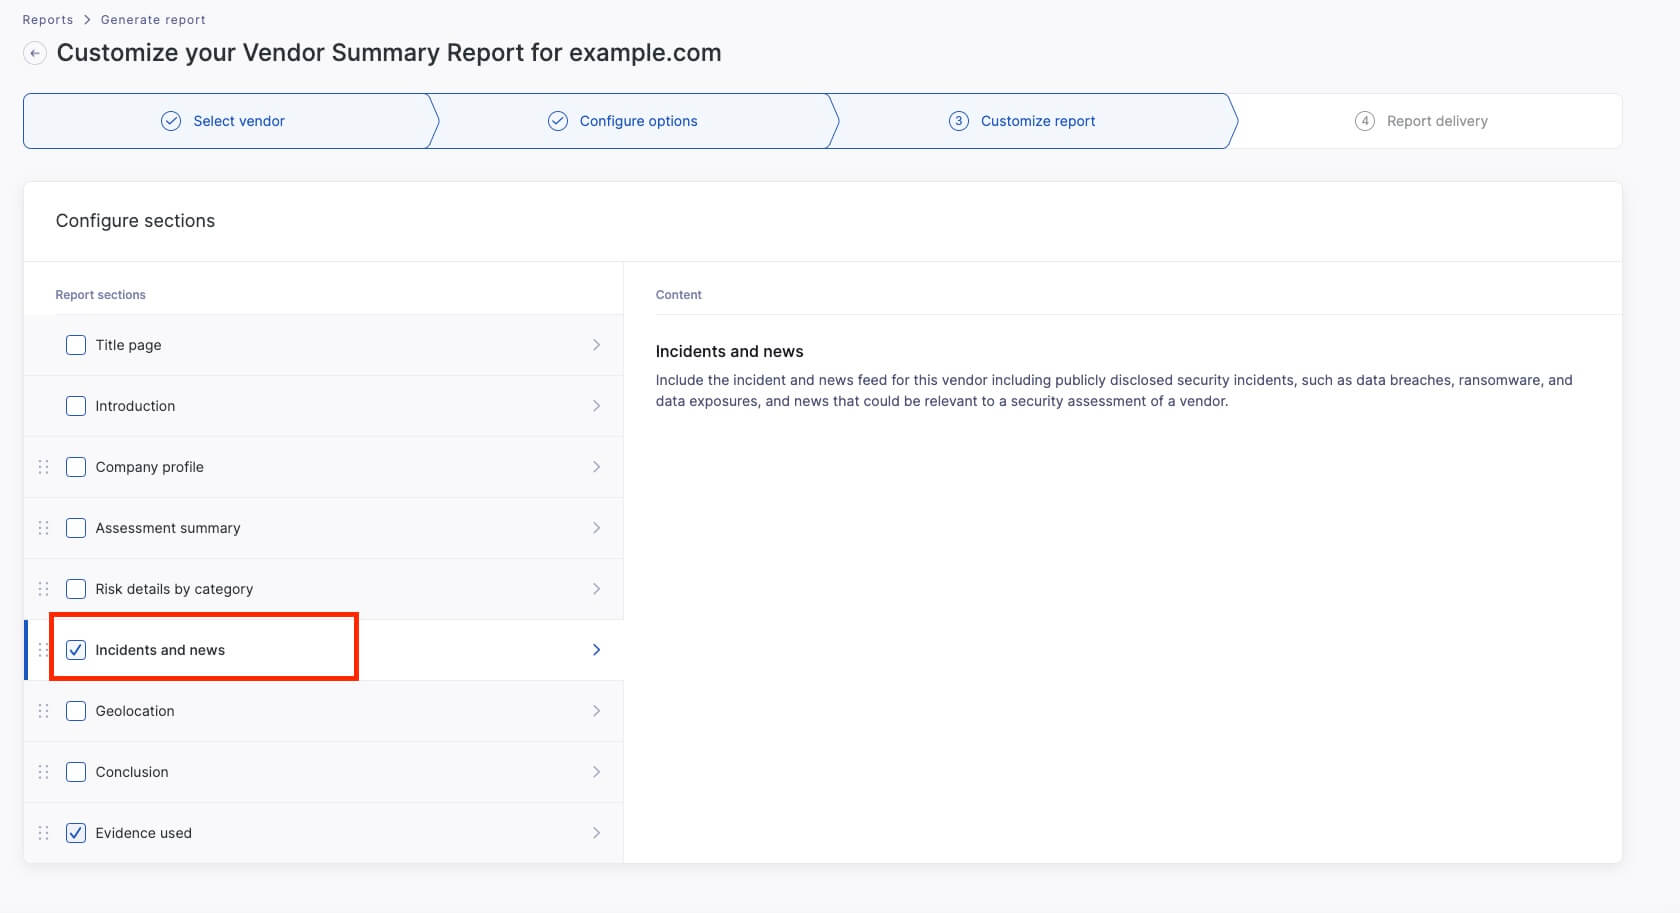Screen dimensions: 1680x913
Task: Expand the Evidence used section chevron
Action: pyautogui.click(x=597, y=833)
